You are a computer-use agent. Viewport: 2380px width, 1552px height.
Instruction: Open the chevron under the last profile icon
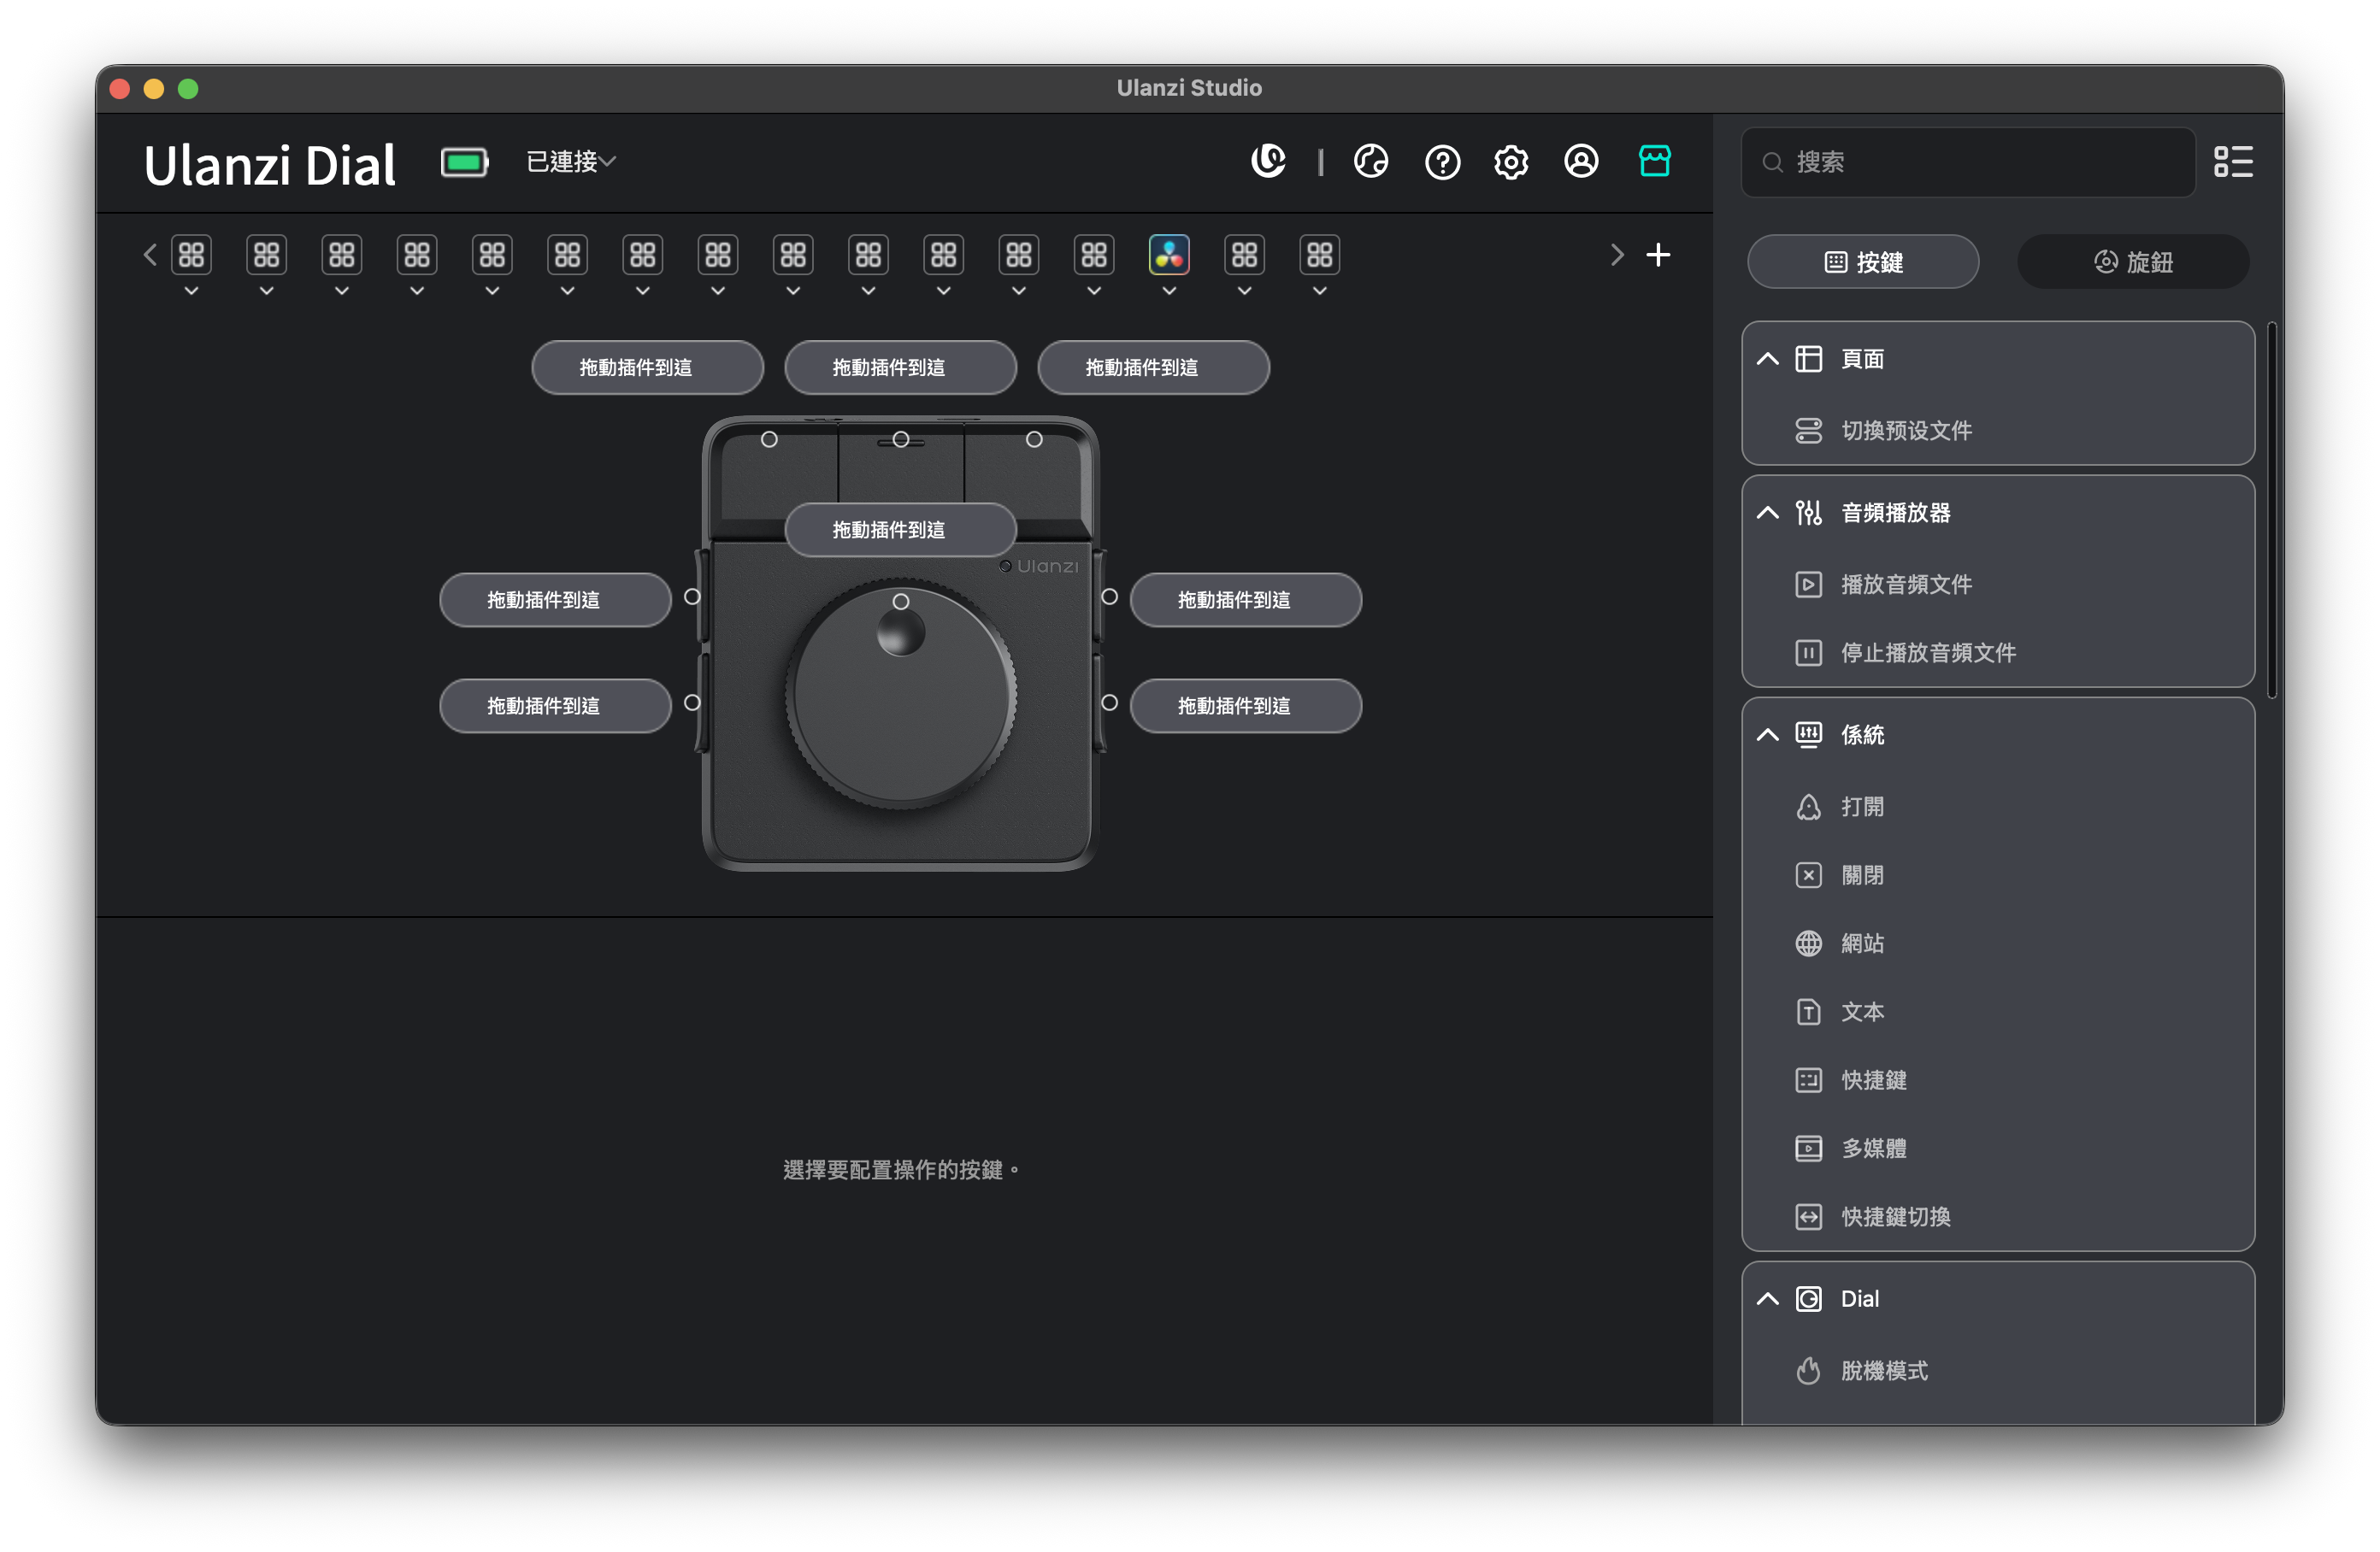point(1319,291)
